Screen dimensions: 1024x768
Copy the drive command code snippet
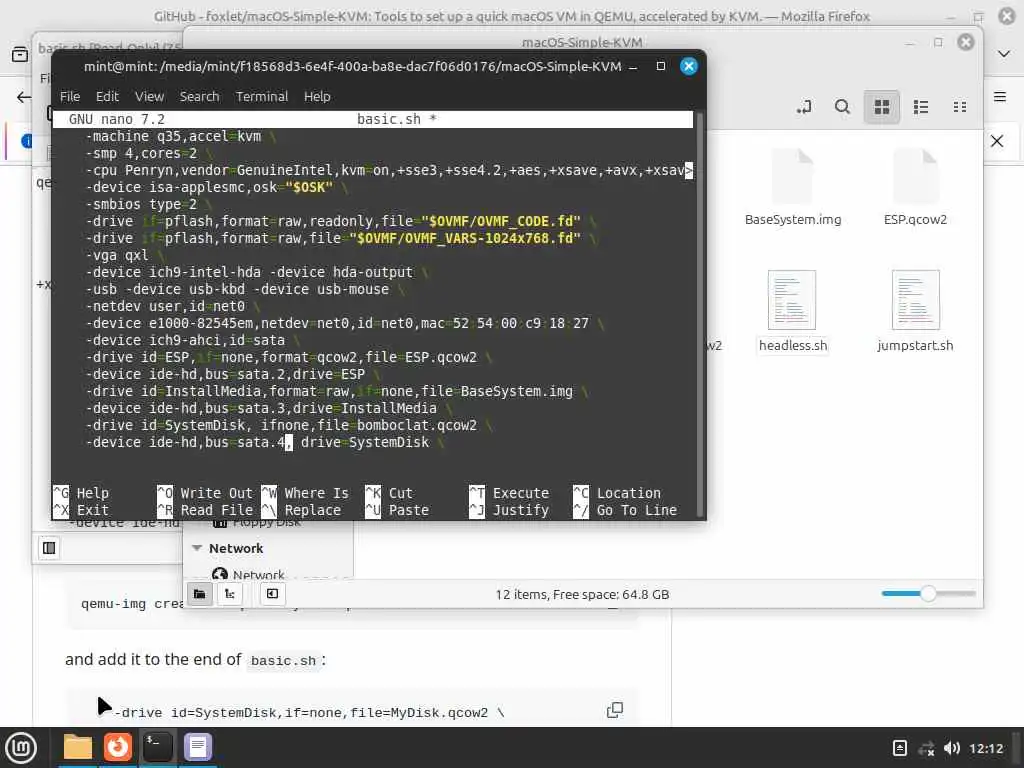(615, 710)
